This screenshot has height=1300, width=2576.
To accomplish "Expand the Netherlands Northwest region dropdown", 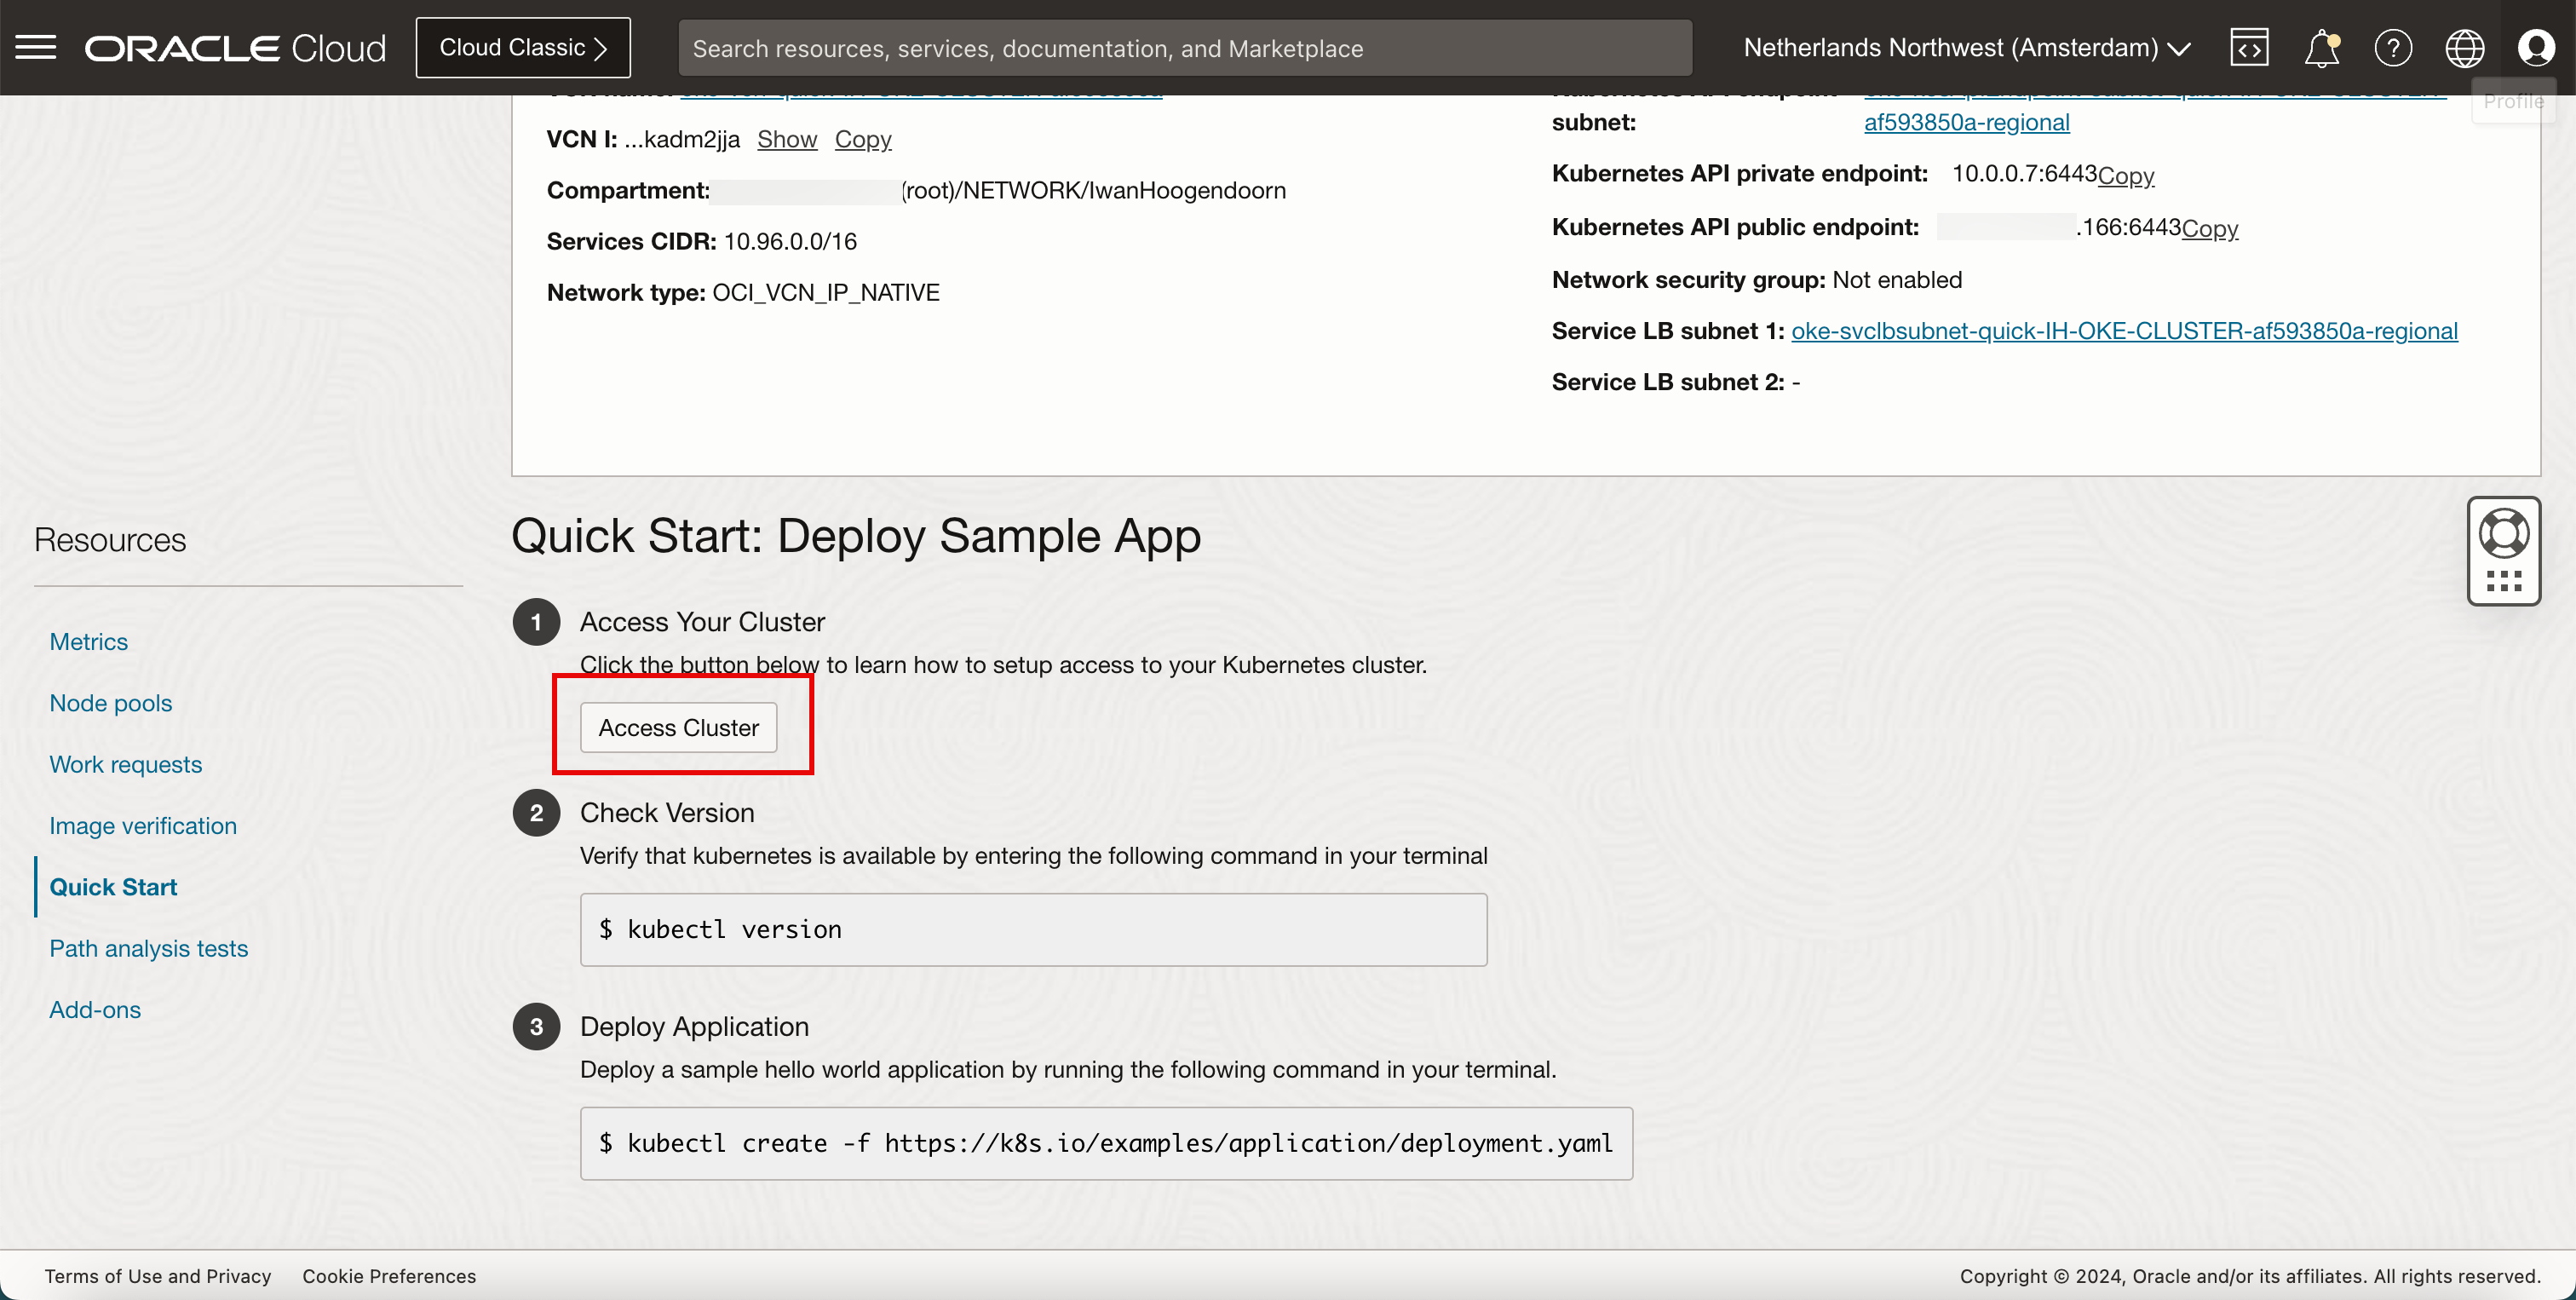I will [1966, 48].
